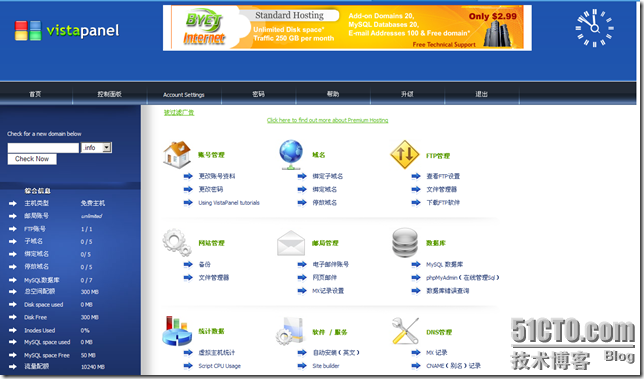This screenshot has height=379, width=644.
Task: Open the 控制面板 menu item
Action: pos(109,94)
